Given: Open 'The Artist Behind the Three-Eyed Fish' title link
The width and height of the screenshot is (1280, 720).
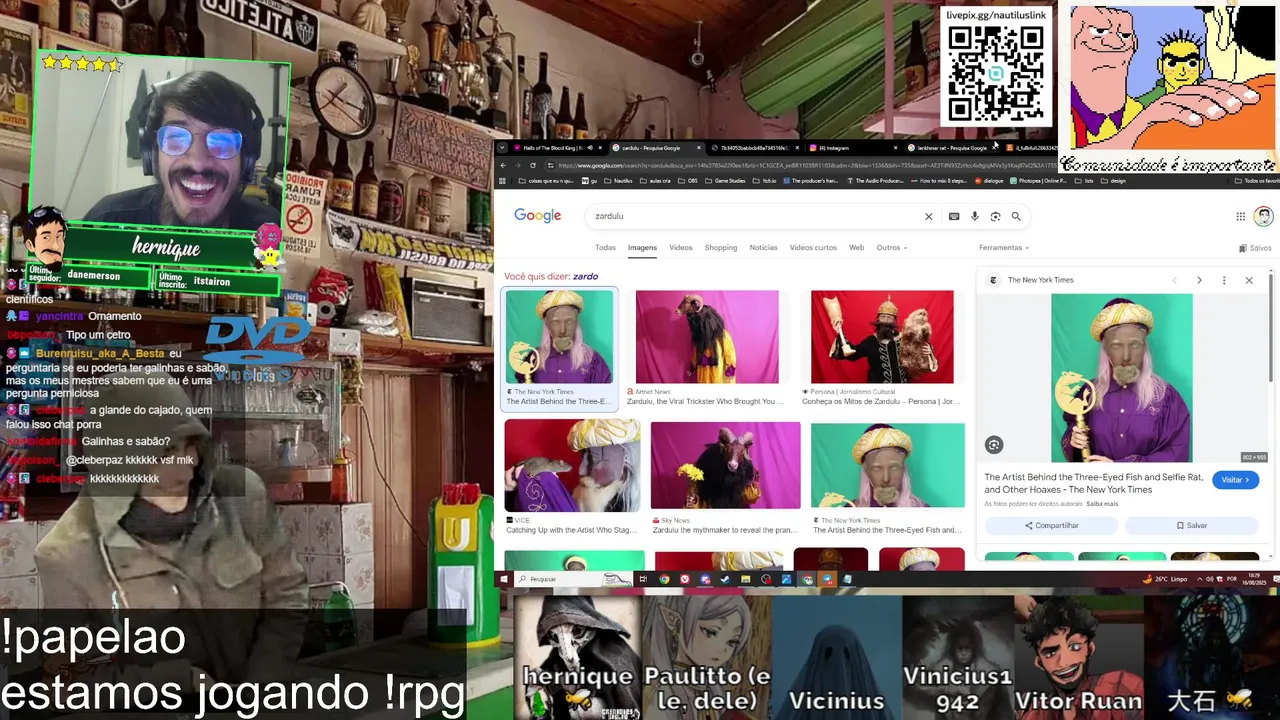Looking at the screenshot, I should 1093,484.
